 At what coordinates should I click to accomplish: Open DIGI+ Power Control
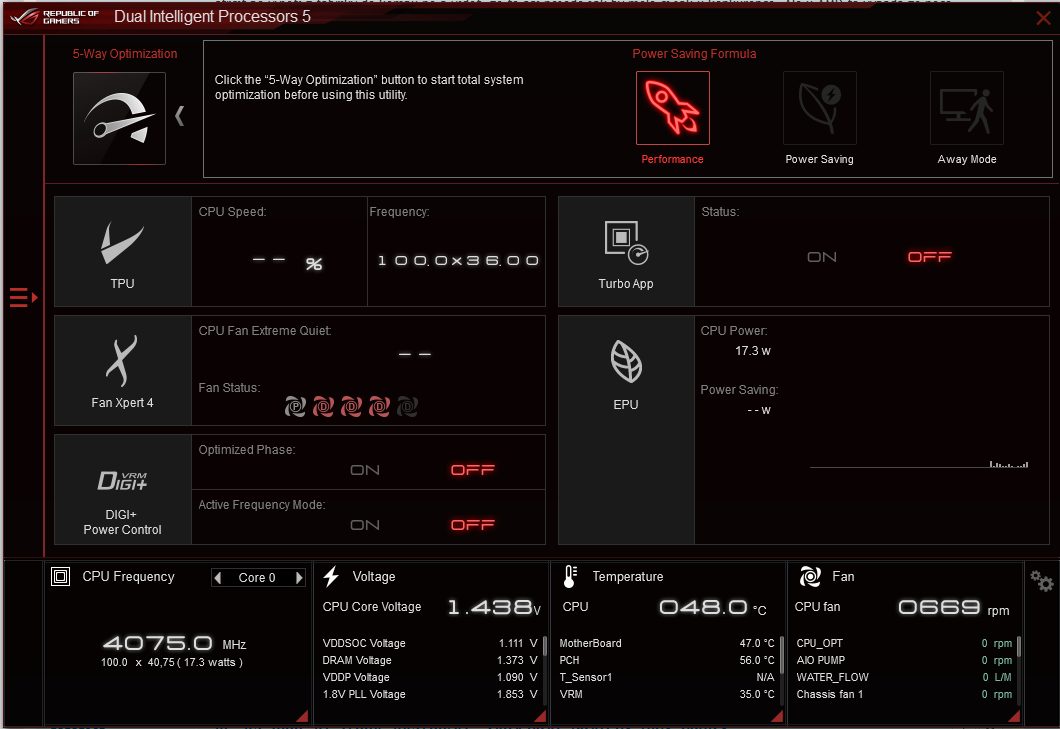[x=122, y=489]
